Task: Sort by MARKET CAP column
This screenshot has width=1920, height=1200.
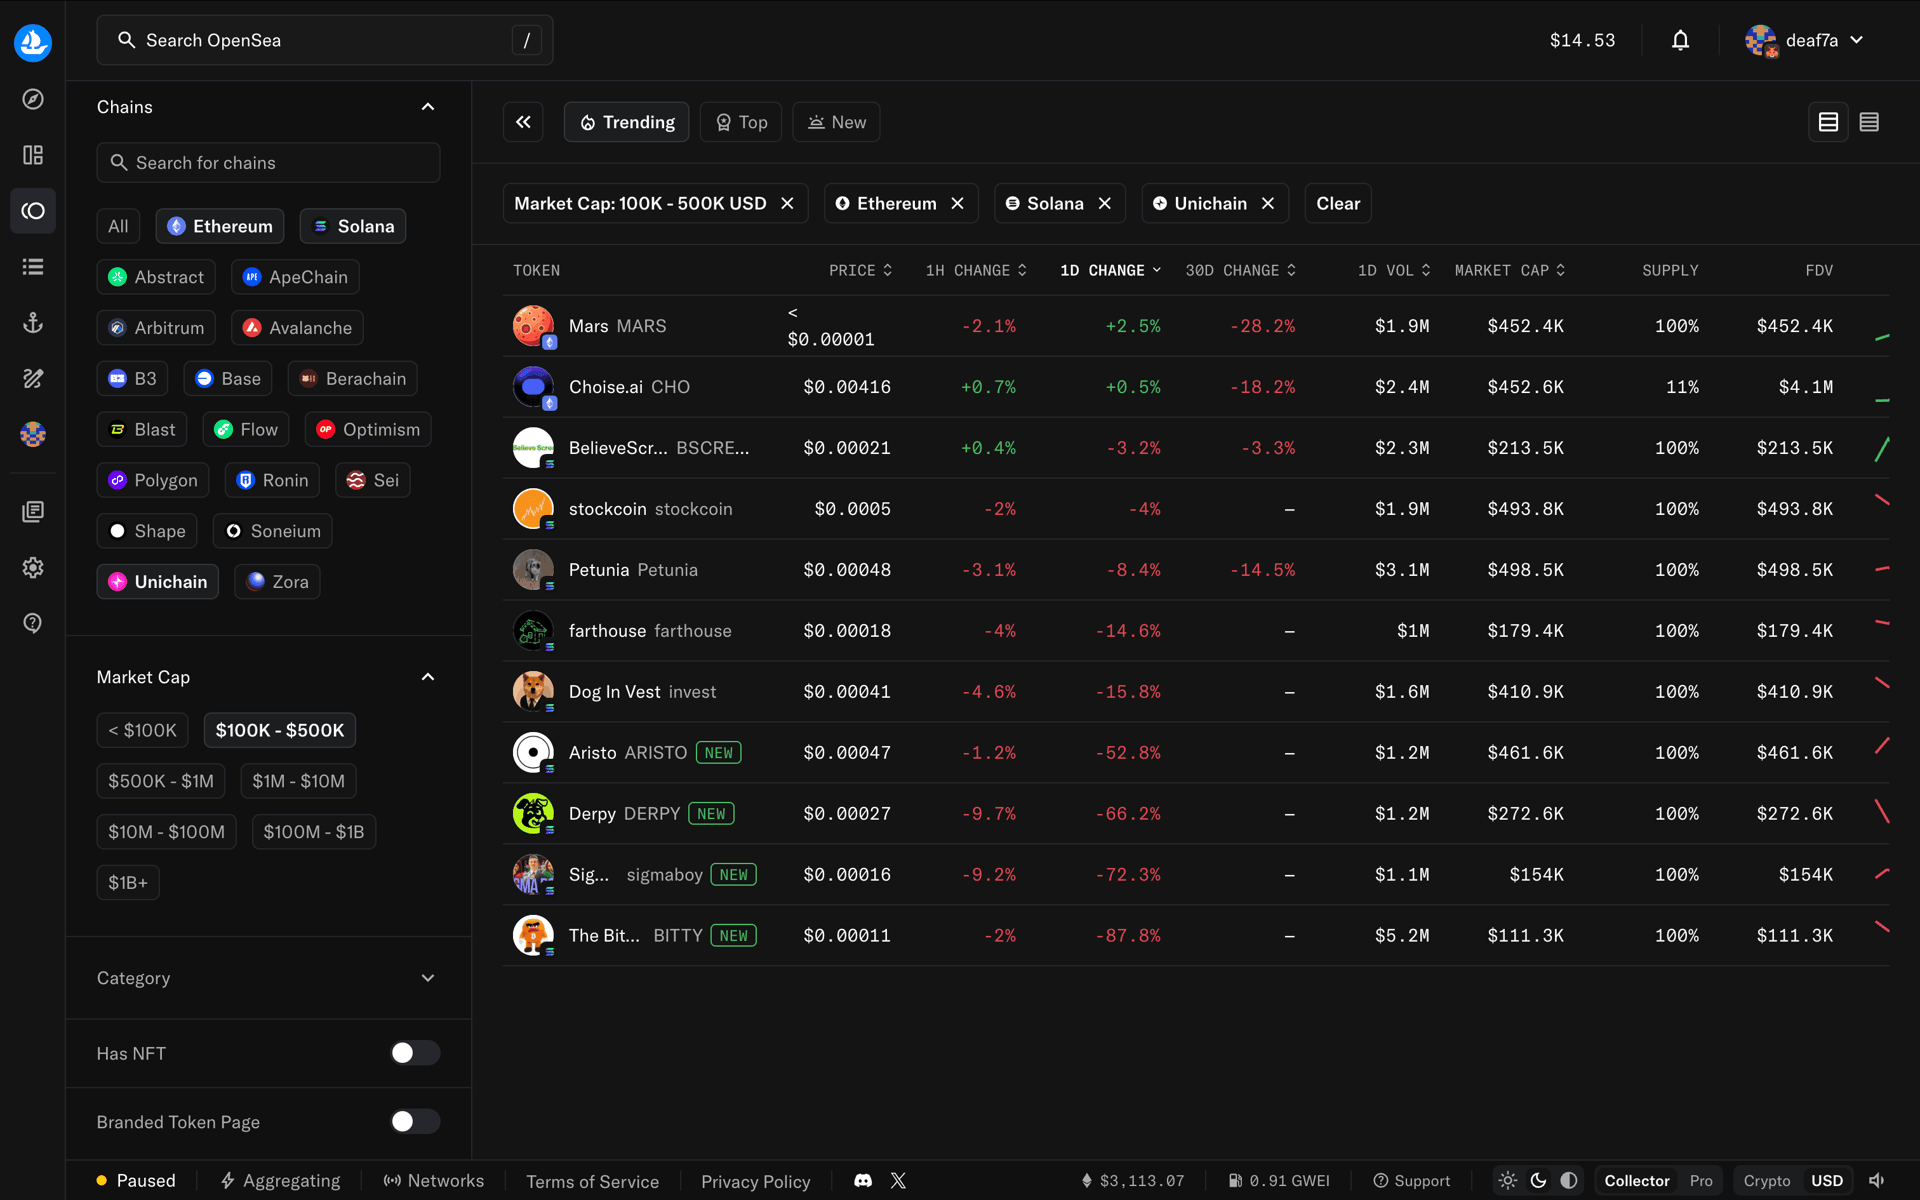Action: pyautogui.click(x=1510, y=271)
